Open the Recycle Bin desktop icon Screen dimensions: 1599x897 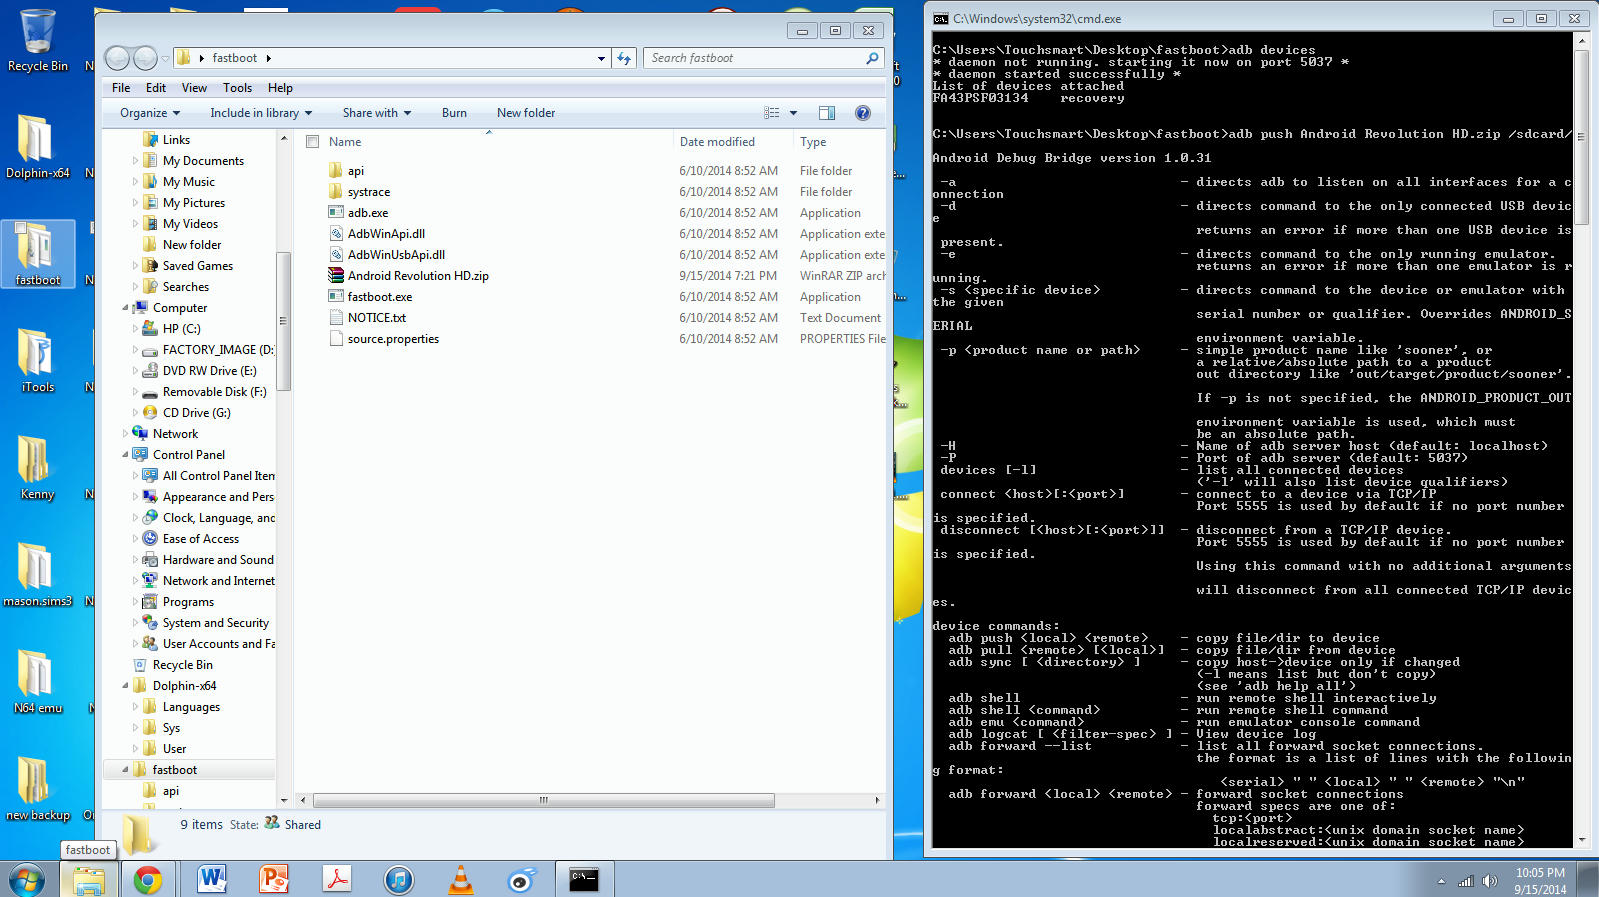pyautogui.click(x=37, y=40)
